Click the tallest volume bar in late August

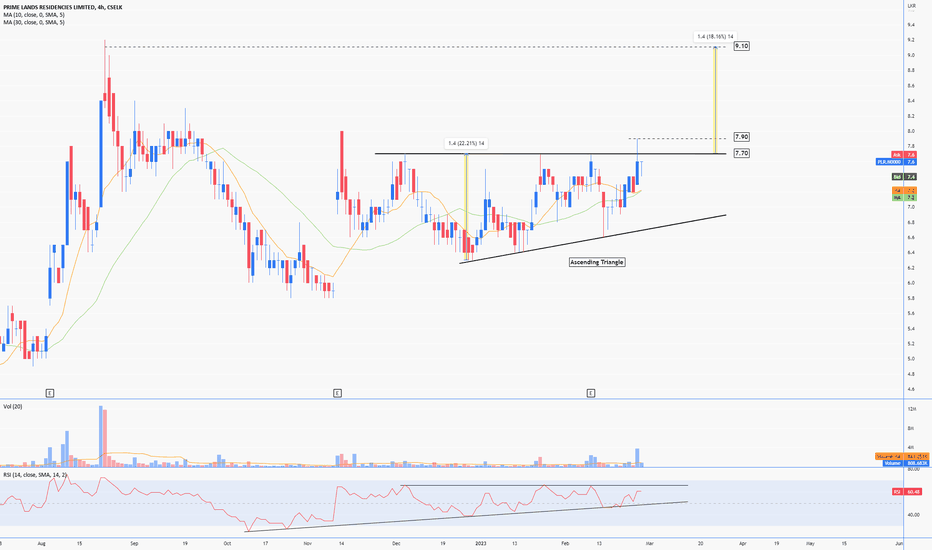click(100, 436)
